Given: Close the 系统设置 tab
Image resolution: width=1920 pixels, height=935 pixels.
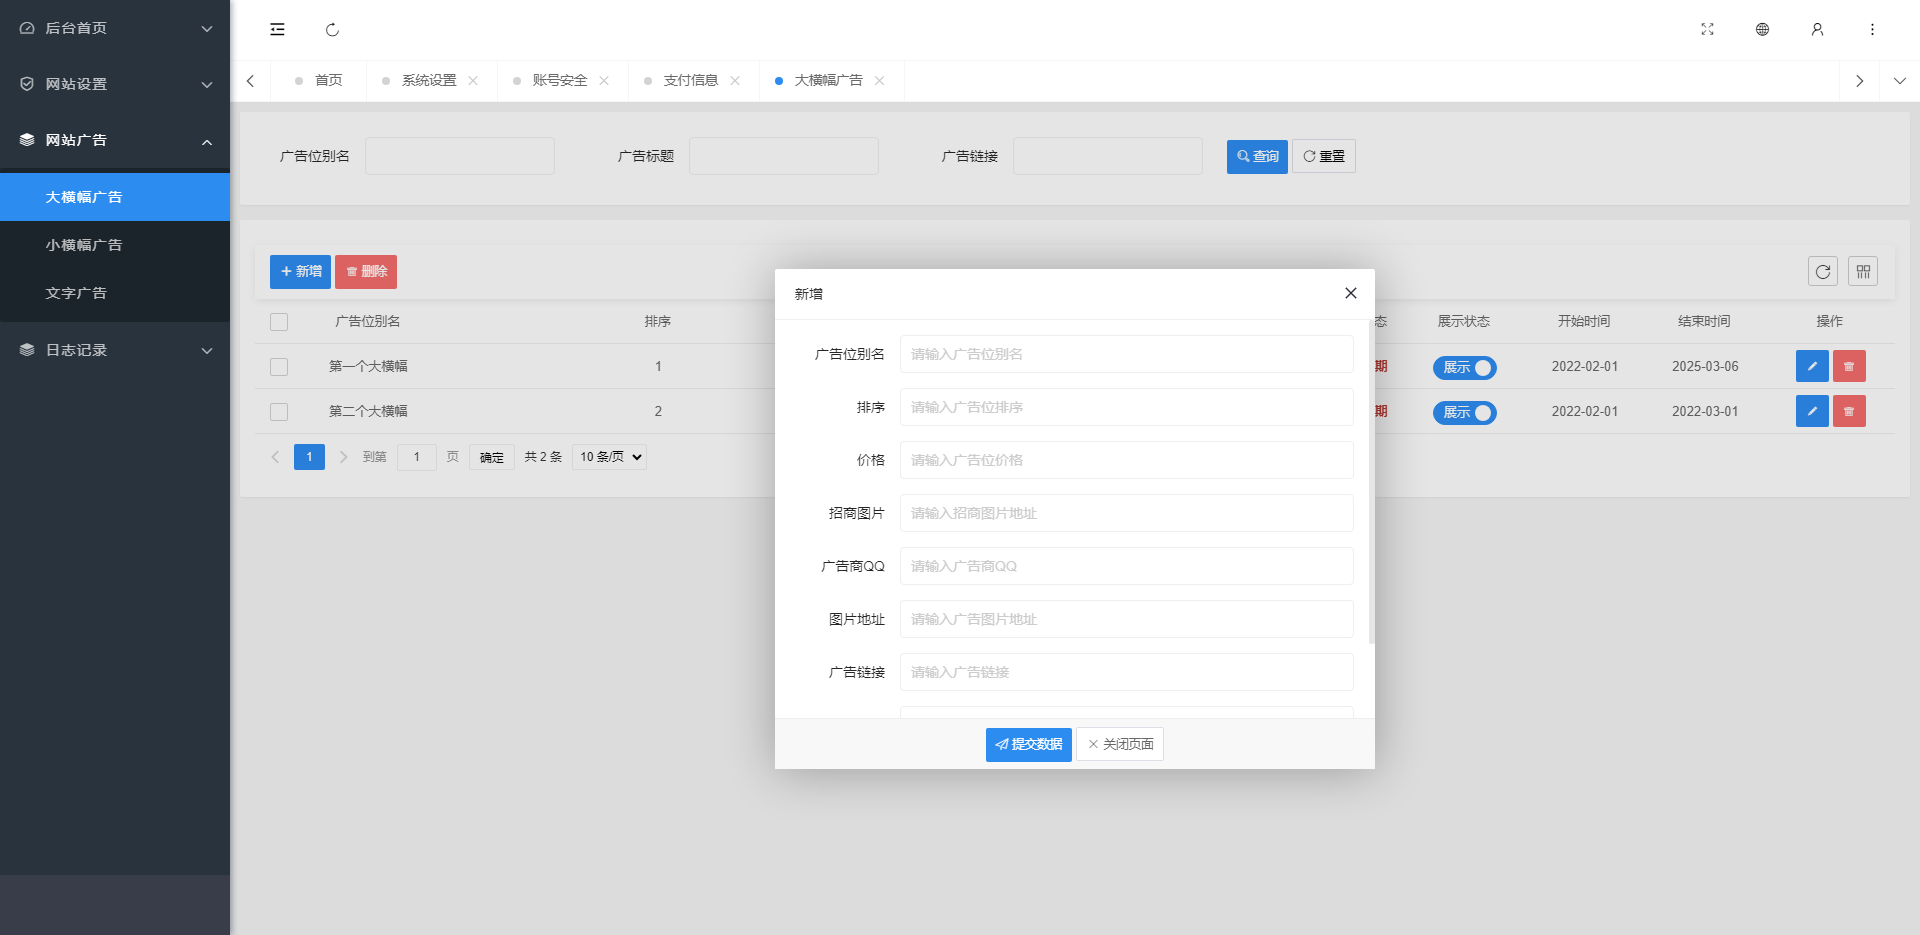Looking at the screenshot, I should coord(473,81).
